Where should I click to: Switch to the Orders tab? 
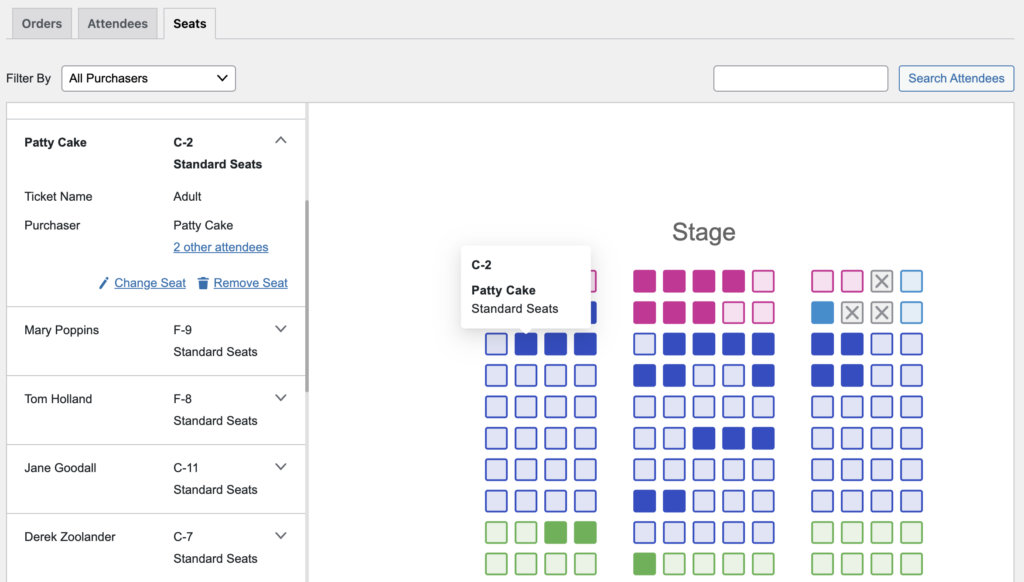coord(41,23)
